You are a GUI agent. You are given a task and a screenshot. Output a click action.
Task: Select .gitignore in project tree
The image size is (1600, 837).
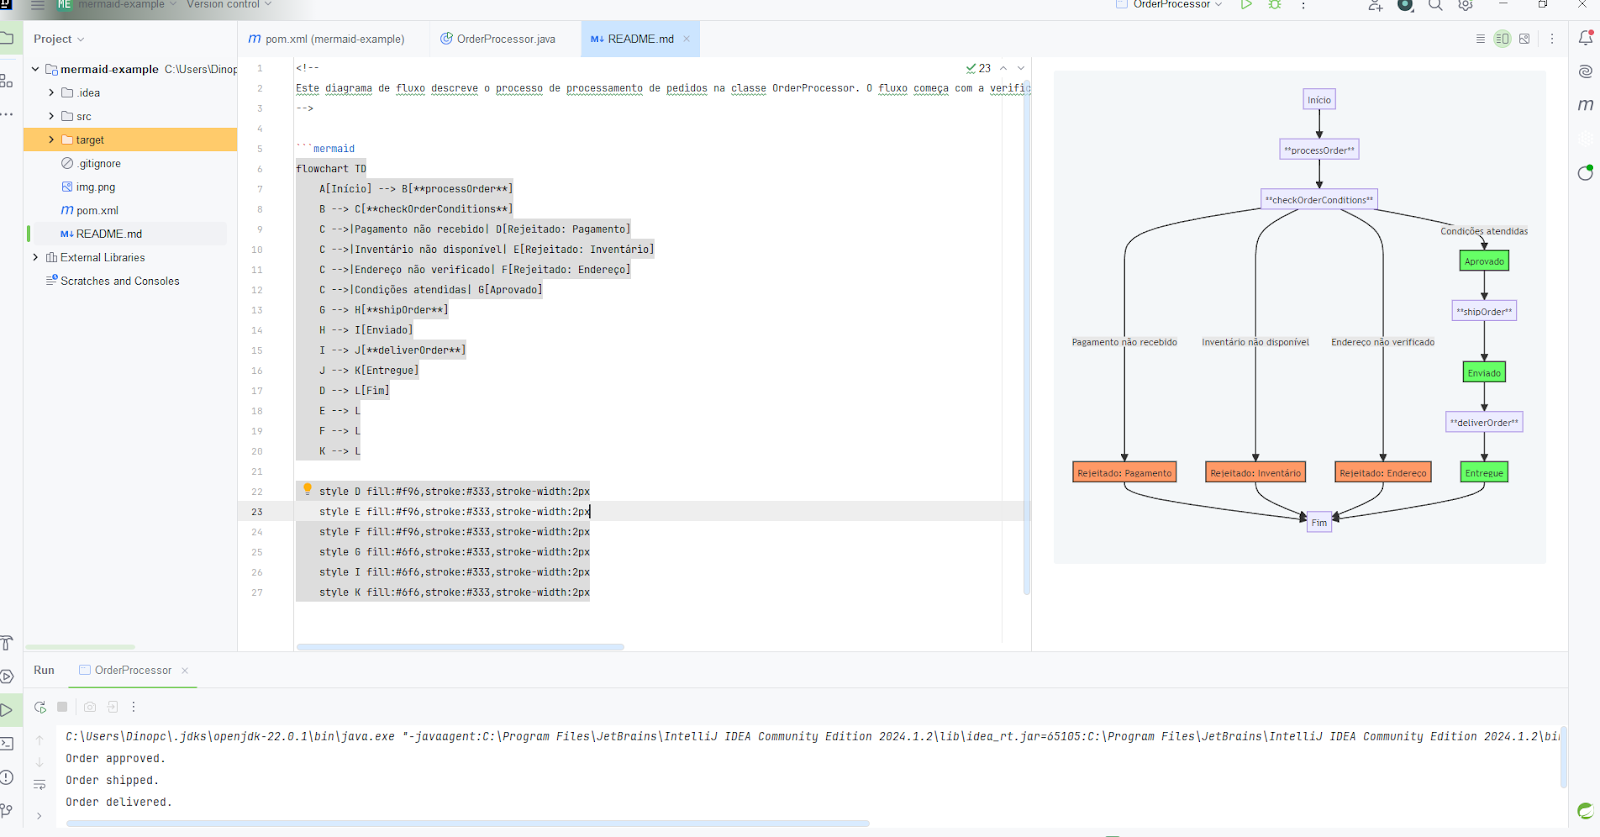point(91,163)
